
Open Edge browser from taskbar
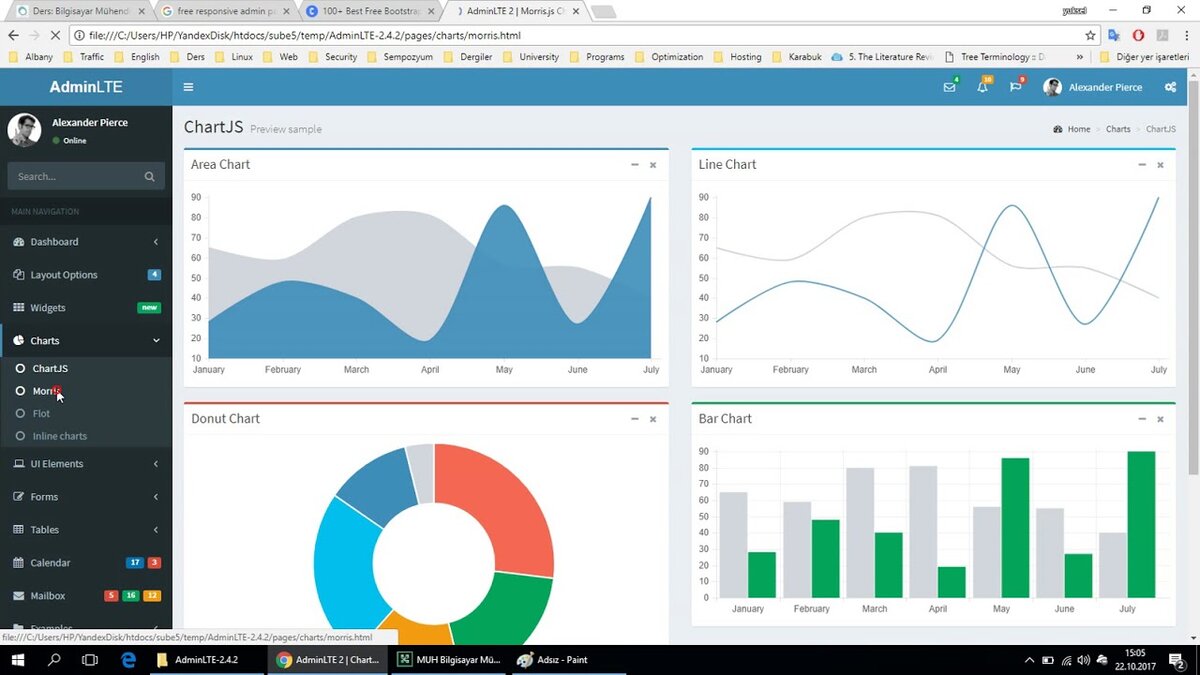pyautogui.click(x=128, y=660)
